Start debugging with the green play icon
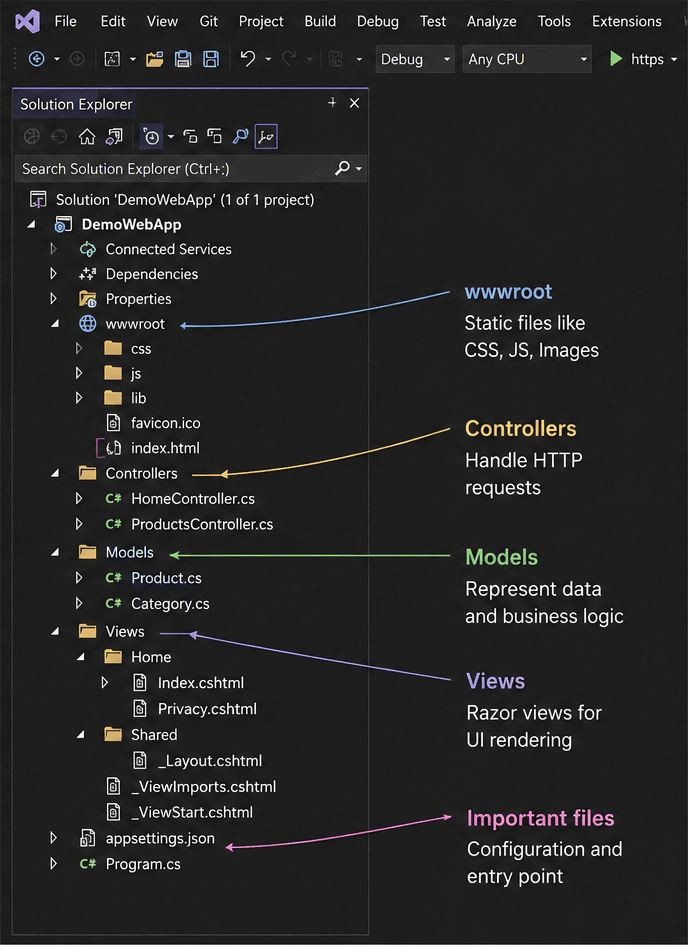 point(616,59)
